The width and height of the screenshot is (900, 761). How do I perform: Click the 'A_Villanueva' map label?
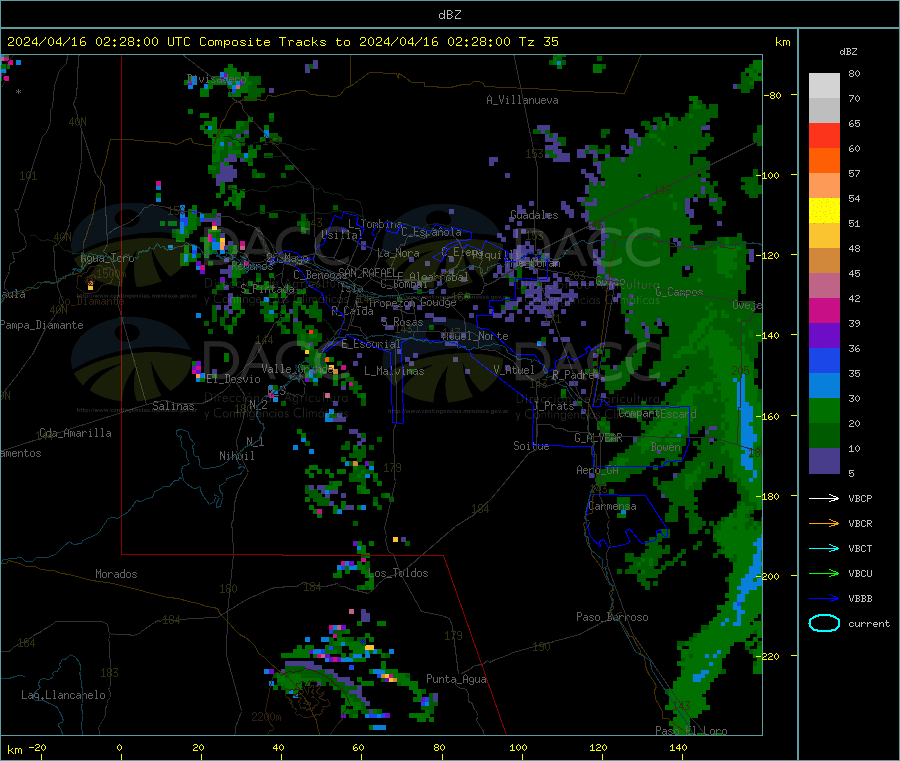(x=522, y=100)
